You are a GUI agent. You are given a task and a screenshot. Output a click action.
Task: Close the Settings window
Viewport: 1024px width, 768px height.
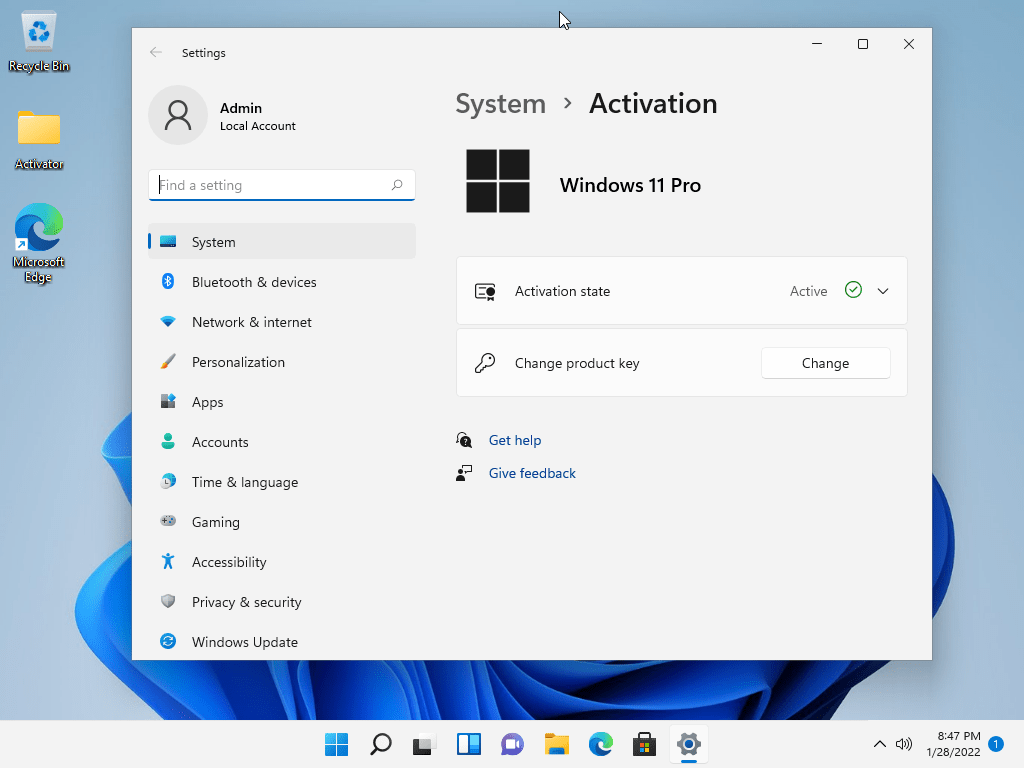pyautogui.click(x=908, y=44)
